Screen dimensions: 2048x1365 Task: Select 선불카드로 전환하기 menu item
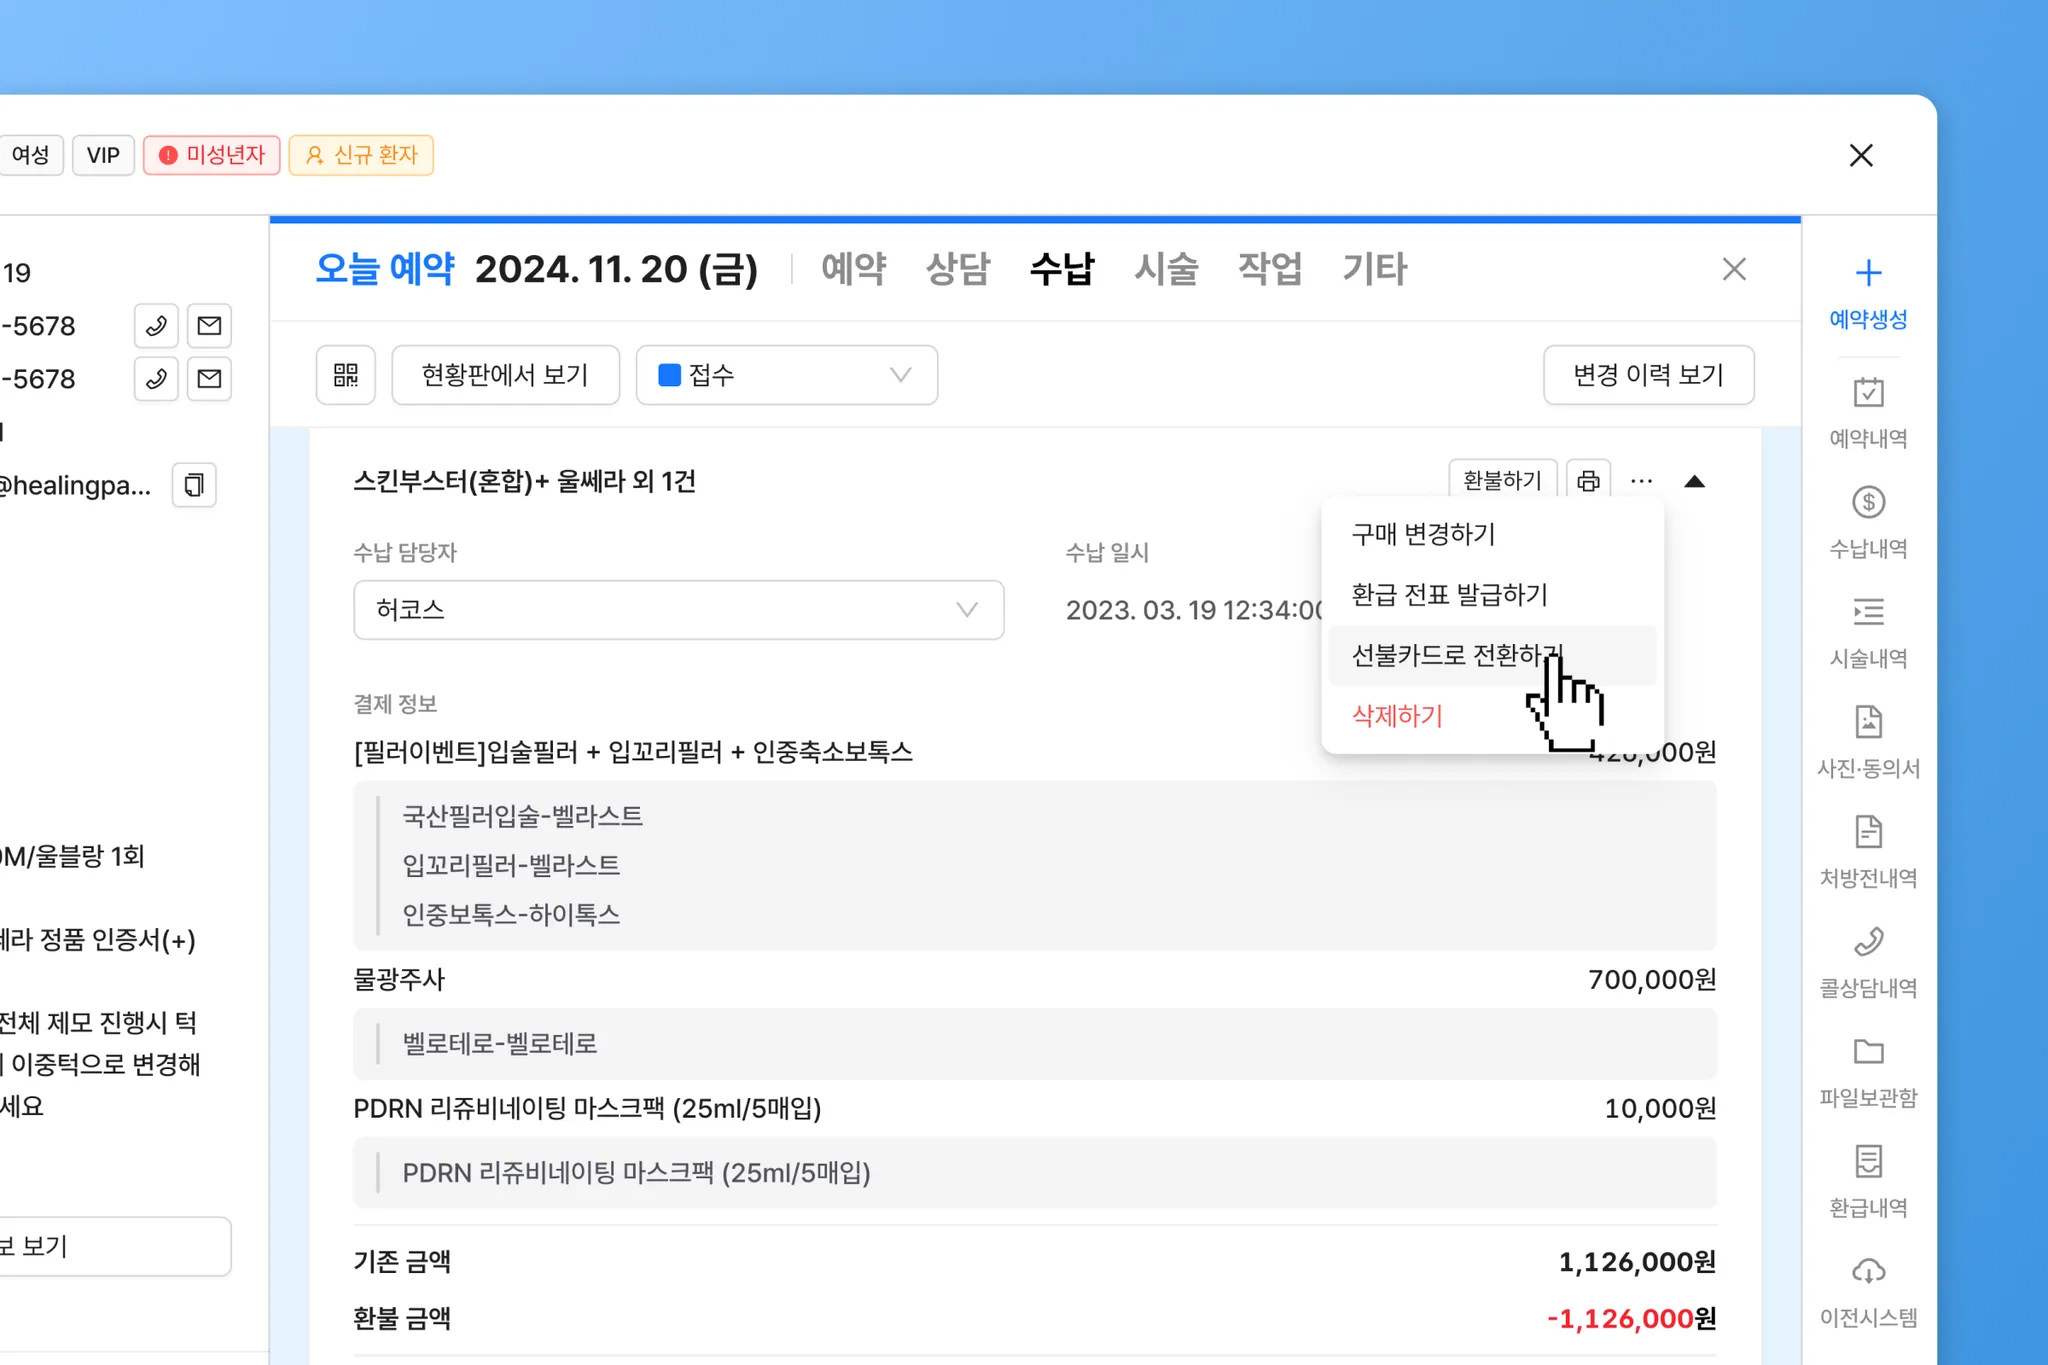[x=1455, y=655]
